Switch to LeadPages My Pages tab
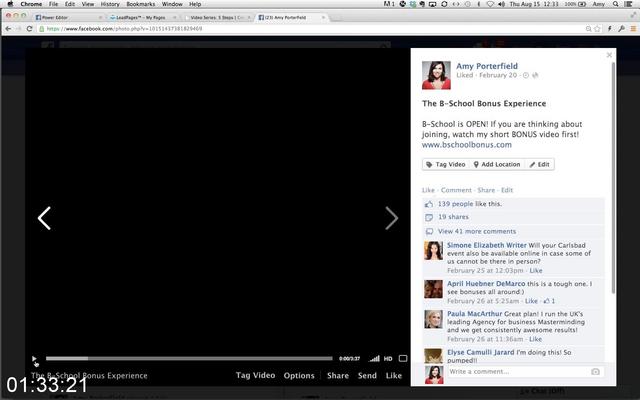This screenshot has height=400, width=640. pos(144,18)
